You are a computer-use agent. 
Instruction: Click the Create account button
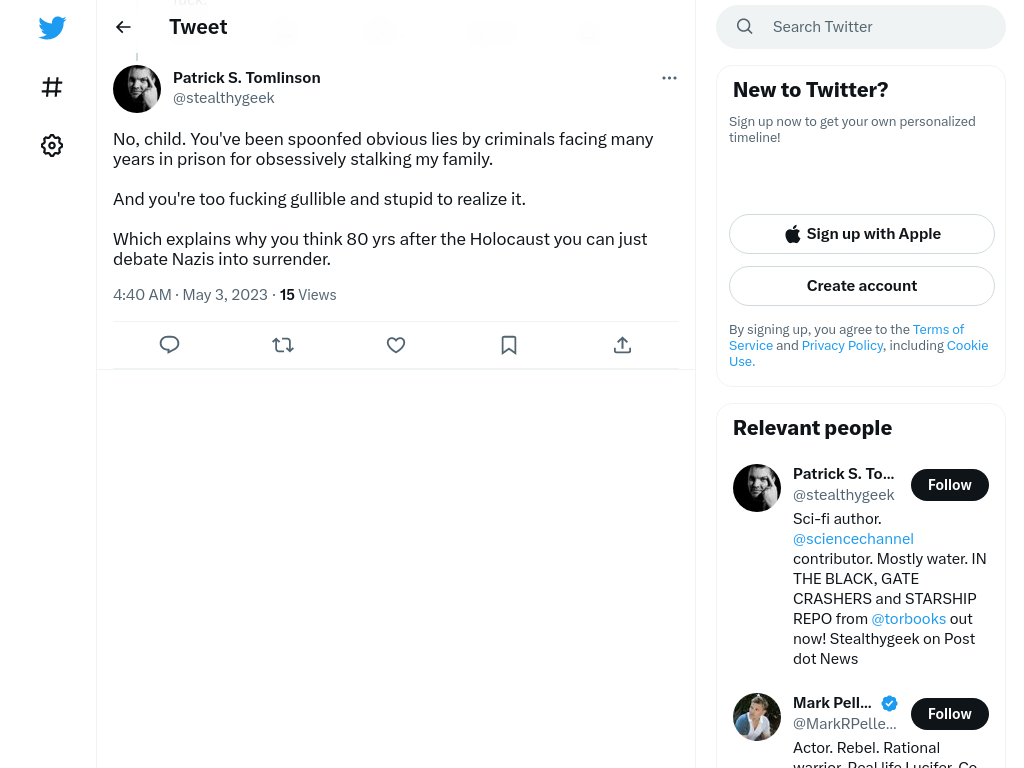pos(862,286)
